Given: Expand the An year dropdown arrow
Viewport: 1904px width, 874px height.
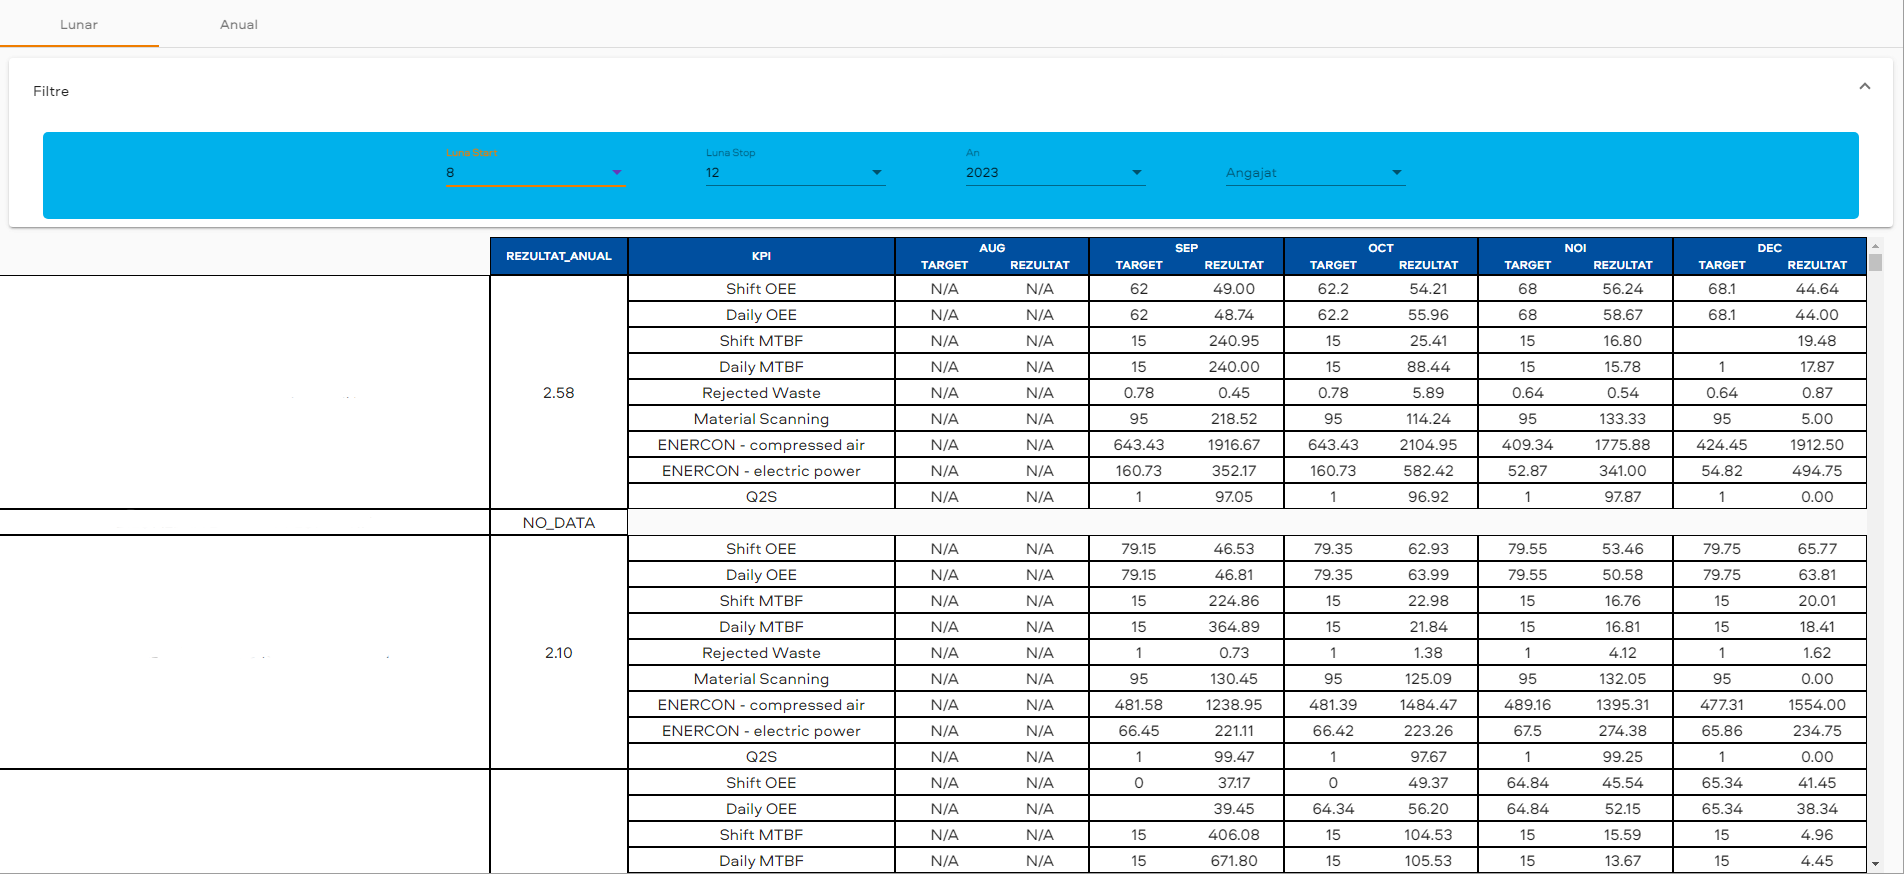Looking at the screenshot, I should click(1137, 173).
